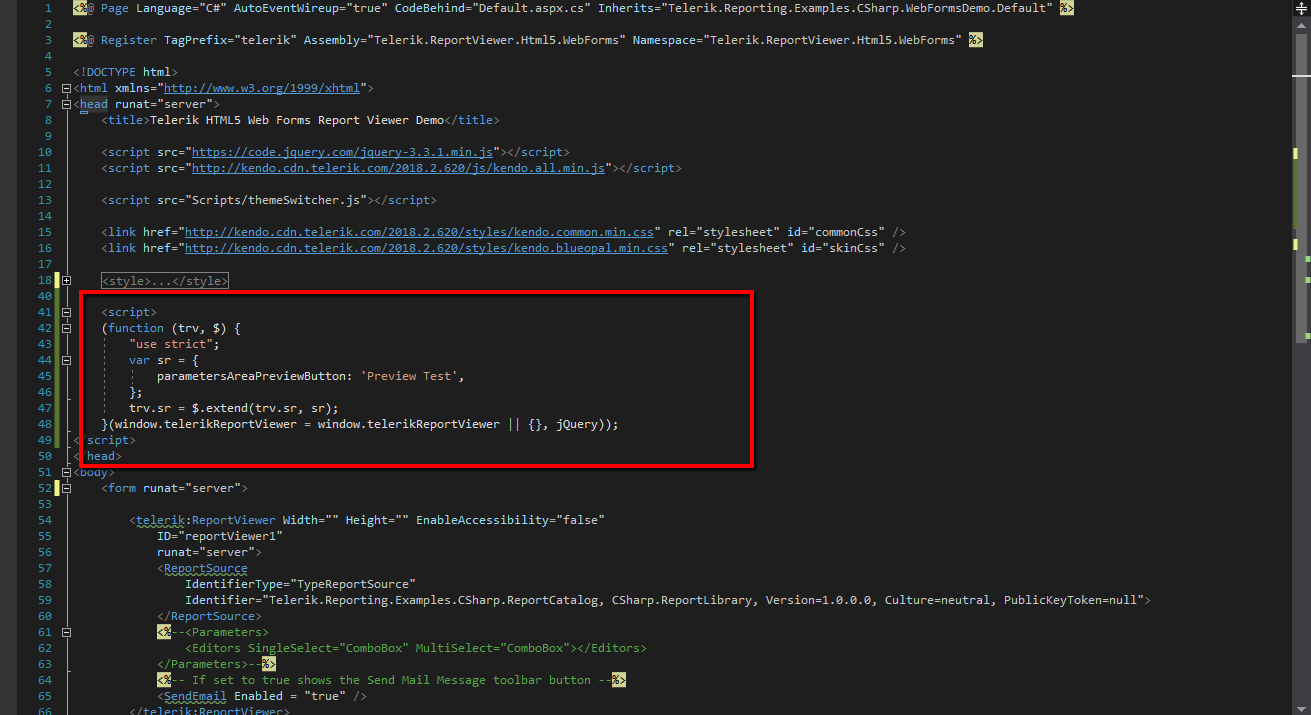Open the w3.org xhtml namespace link
The height and width of the screenshot is (715, 1311).
261,88
